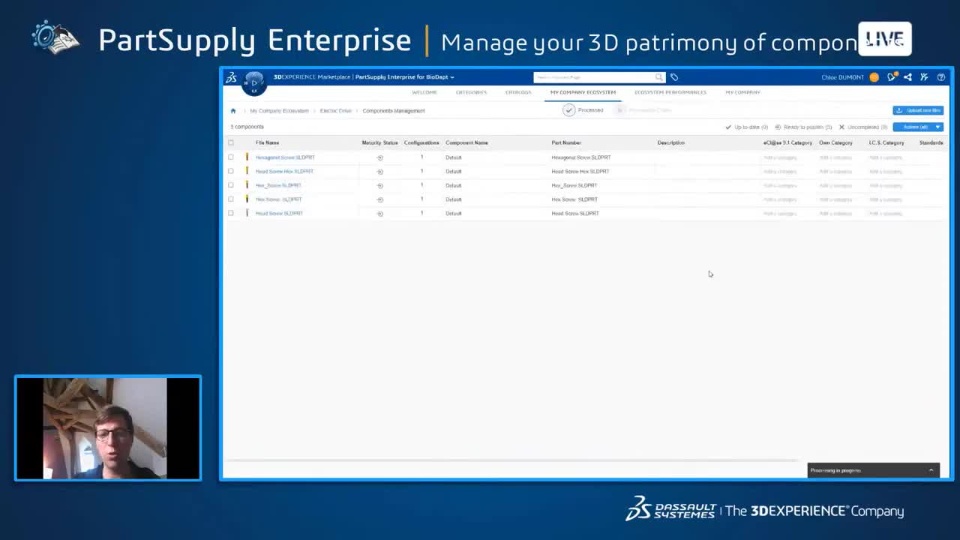Click the Chloe DUMONT user name
This screenshot has height=540, width=960.
pyautogui.click(x=842, y=78)
